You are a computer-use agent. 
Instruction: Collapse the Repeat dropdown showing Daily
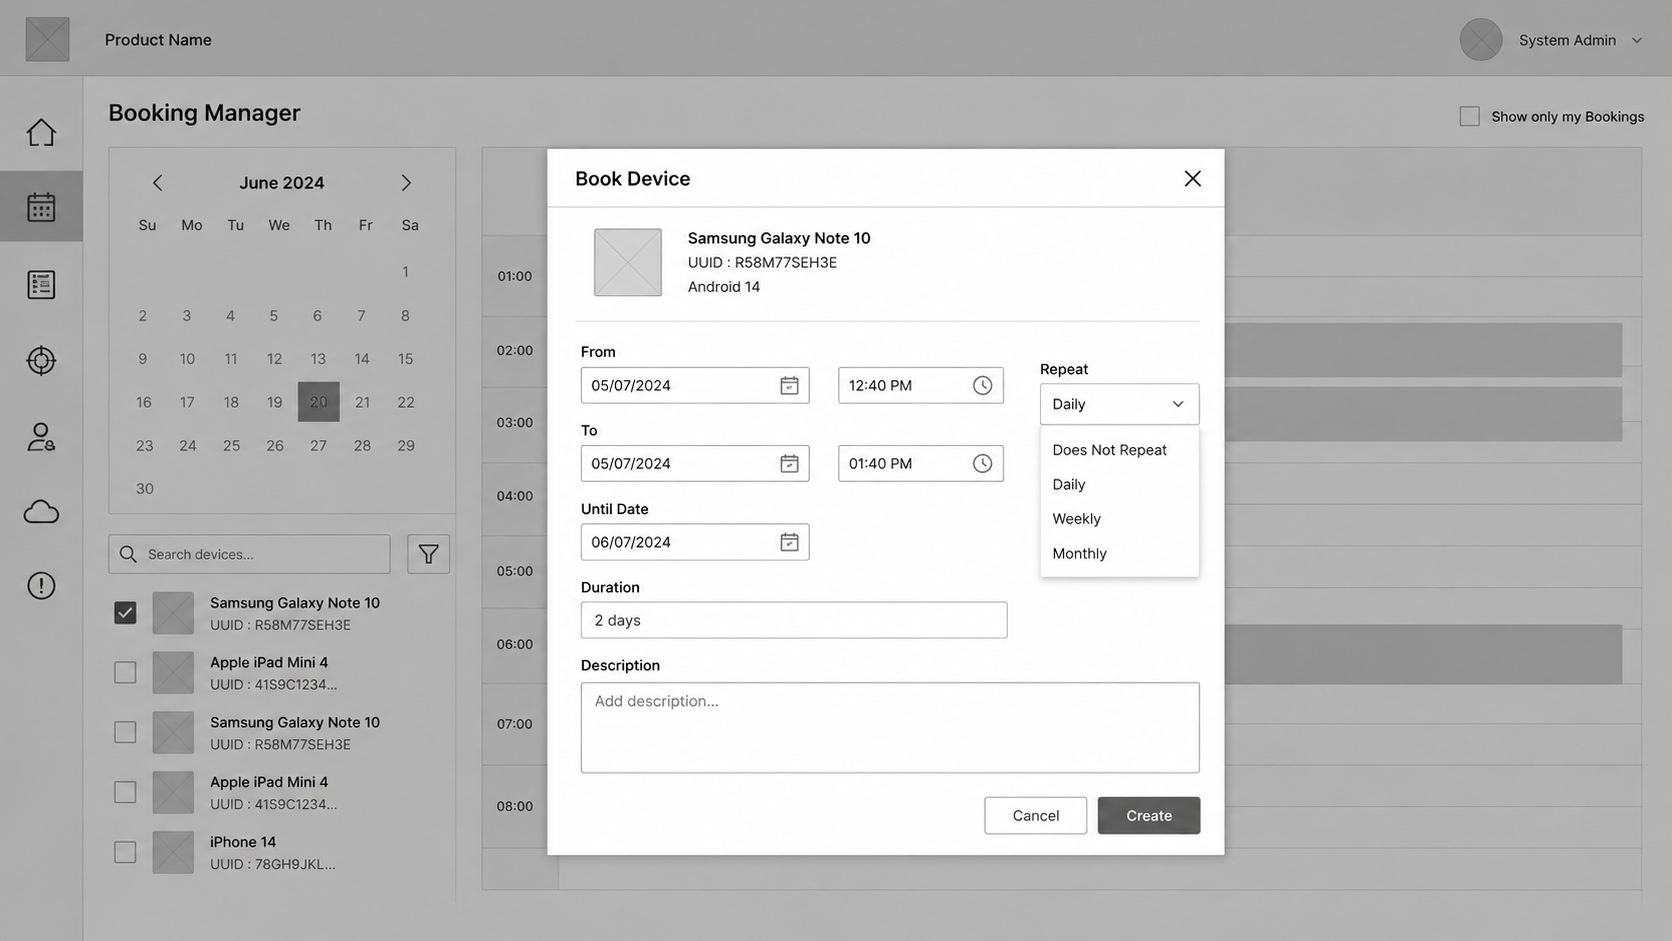pos(1119,404)
